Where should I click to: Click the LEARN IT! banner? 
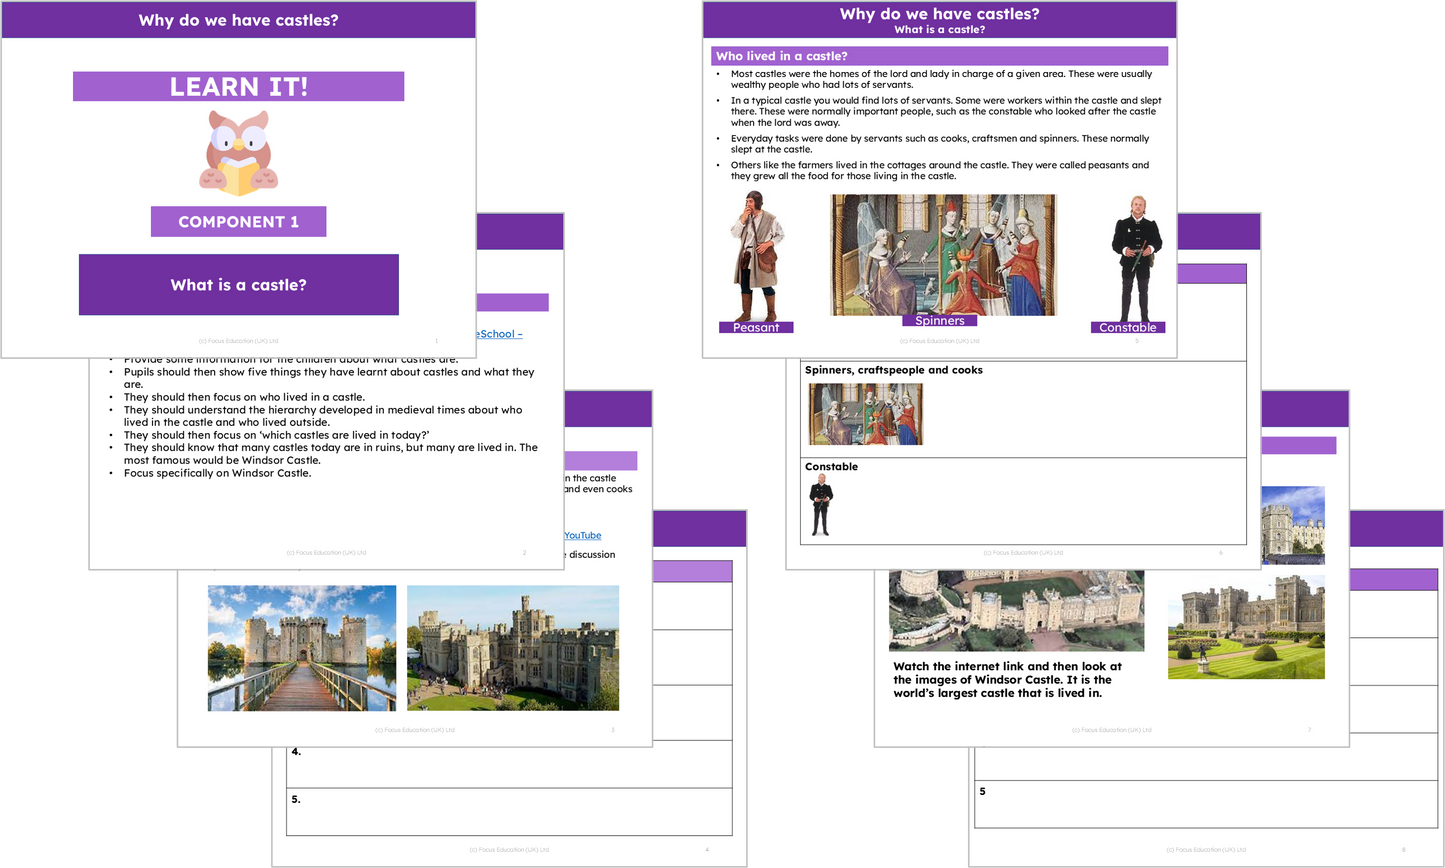[238, 86]
